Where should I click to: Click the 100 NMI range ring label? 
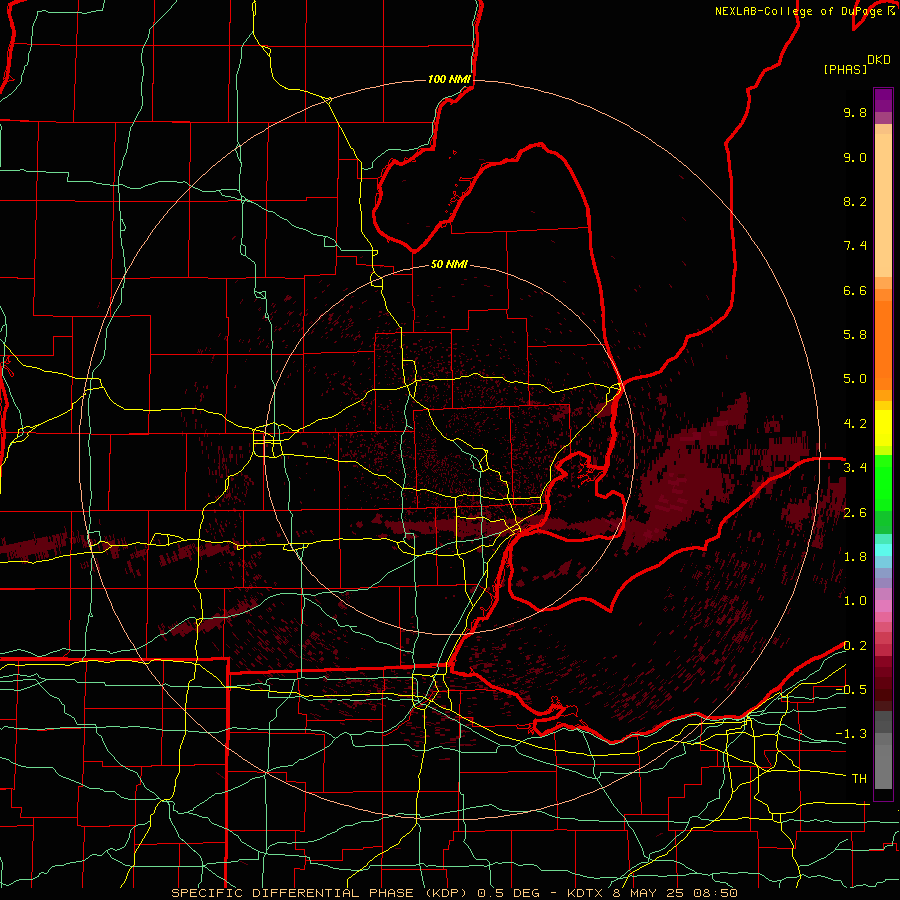tap(449, 79)
